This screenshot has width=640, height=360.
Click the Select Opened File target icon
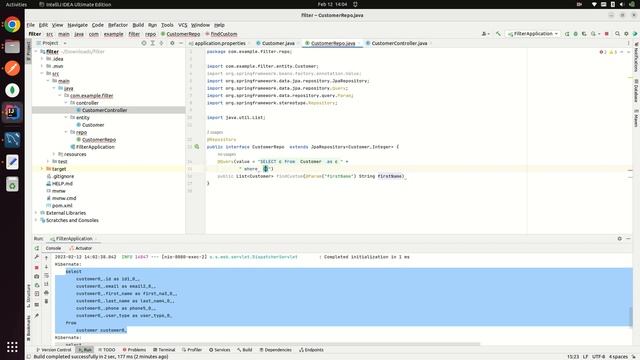pos(144,43)
